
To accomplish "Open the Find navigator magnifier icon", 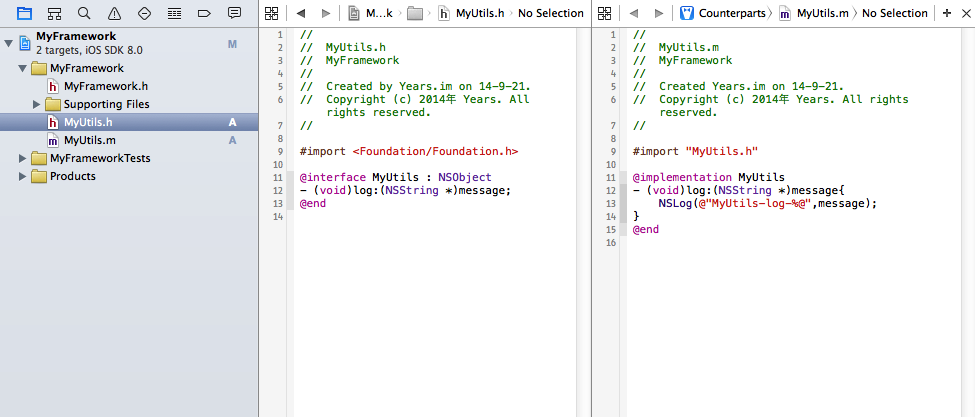I will click(84, 13).
